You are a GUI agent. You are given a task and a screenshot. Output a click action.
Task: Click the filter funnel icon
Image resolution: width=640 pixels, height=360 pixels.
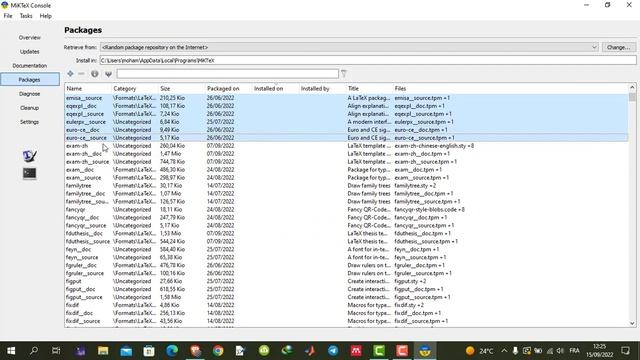tap(344, 74)
